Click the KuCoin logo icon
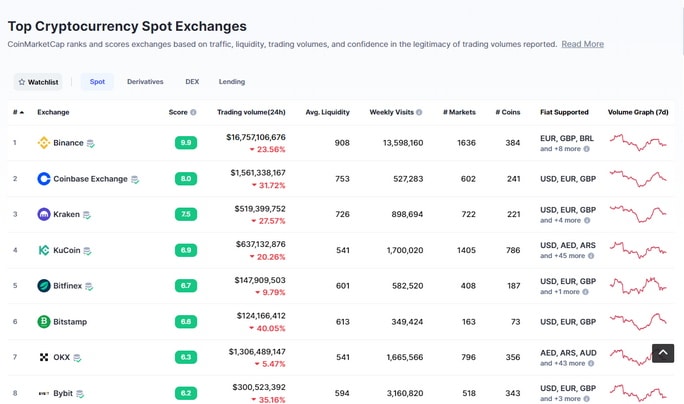The height and width of the screenshot is (404, 684). point(44,250)
